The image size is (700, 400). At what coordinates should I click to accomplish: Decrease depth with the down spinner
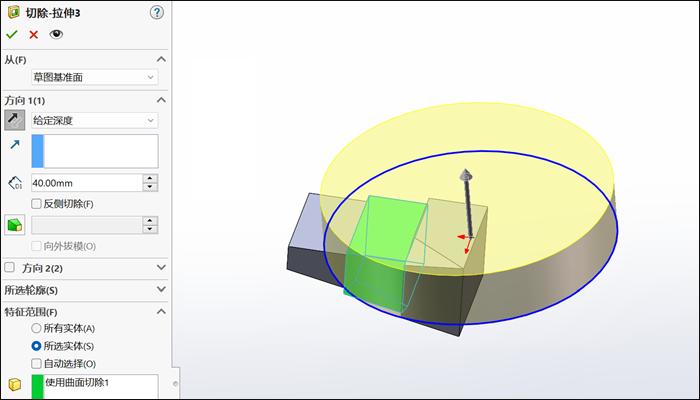pos(150,187)
